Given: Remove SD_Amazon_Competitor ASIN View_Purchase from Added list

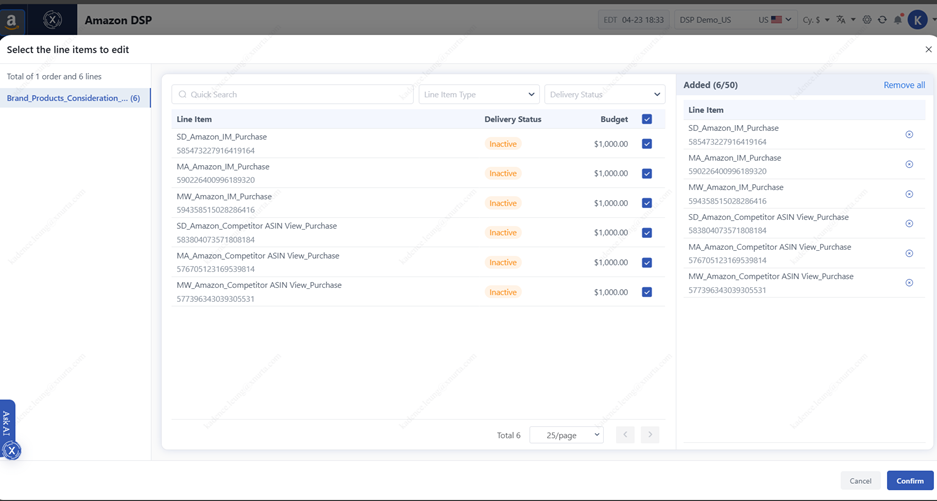Looking at the screenshot, I should tap(909, 224).
